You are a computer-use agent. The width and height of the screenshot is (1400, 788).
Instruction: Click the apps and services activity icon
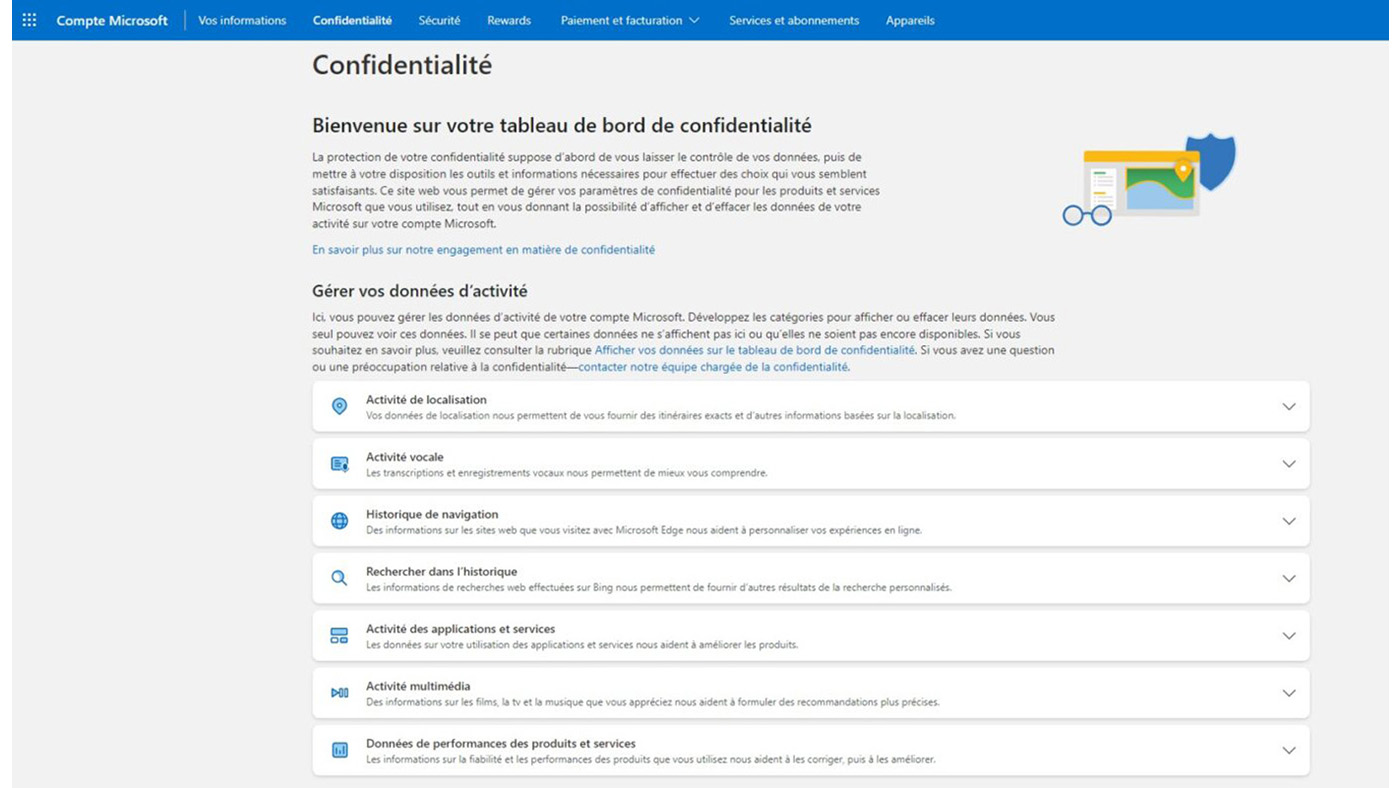(x=339, y=636)
